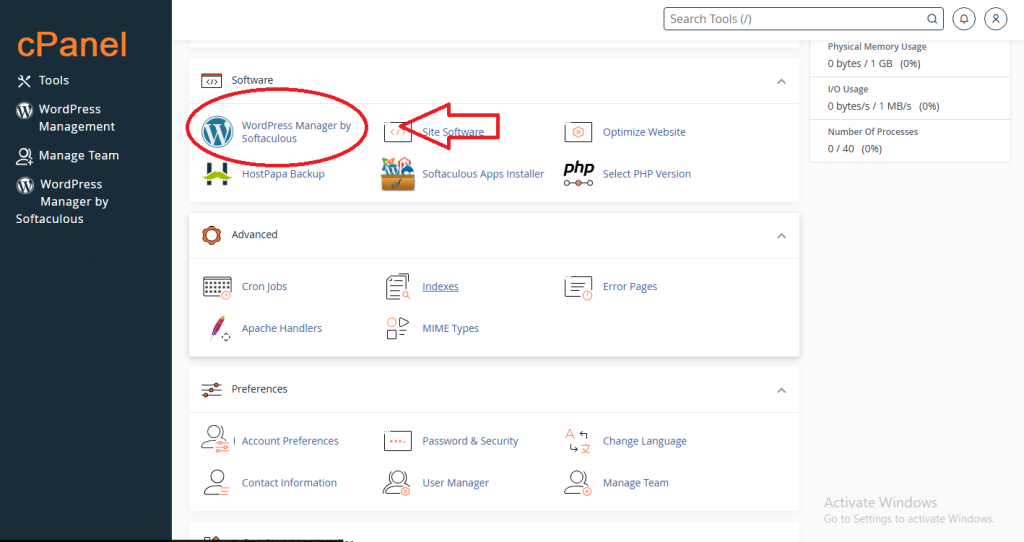Open the Password & Security icon
The width and height of the screenshot is (1024, 542).
click(398, 441)
